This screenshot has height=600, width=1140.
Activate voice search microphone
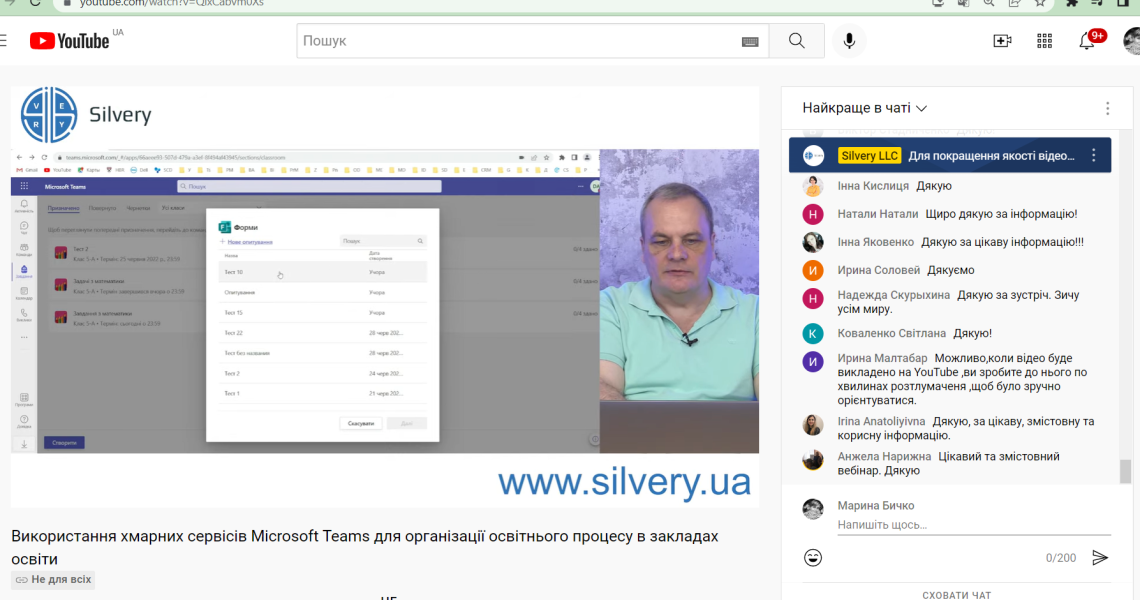pyautogui.click(x=849, y=41)
